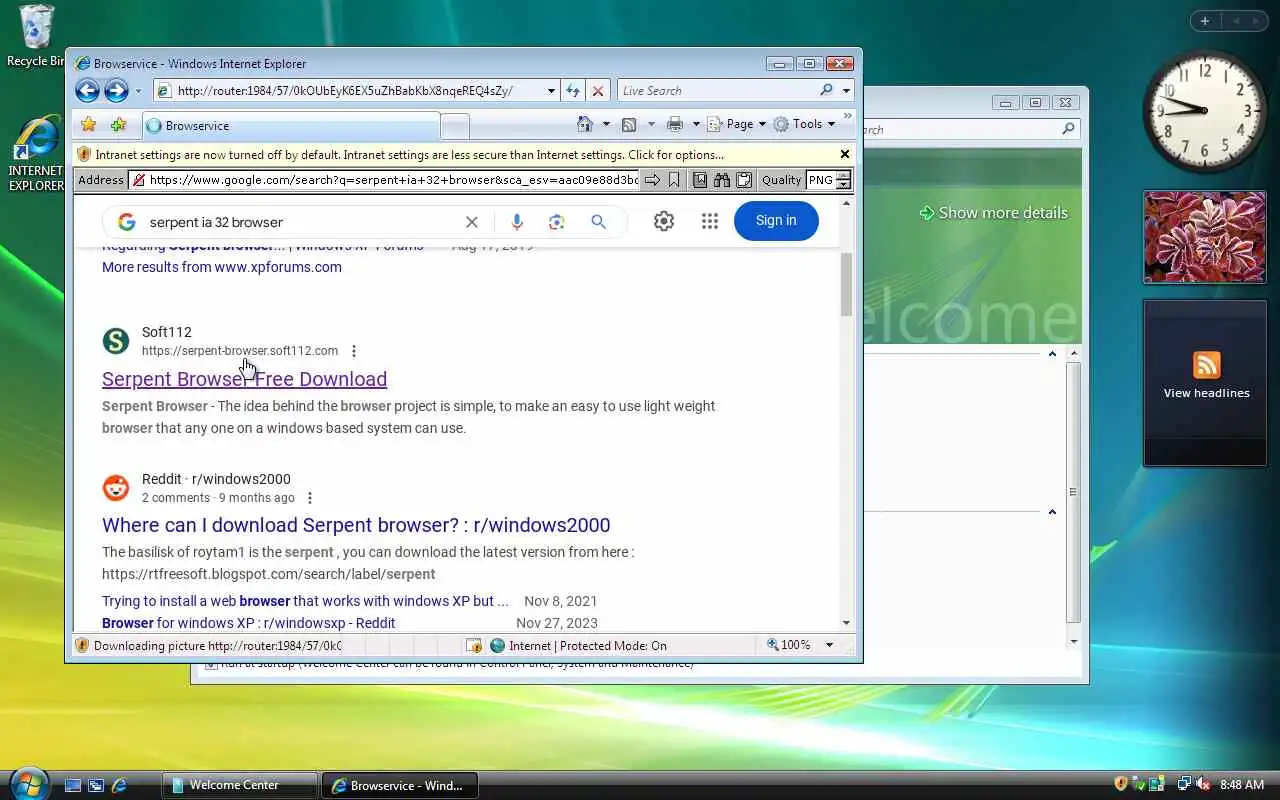Click the Google search magnifier button
The height and width of the screenshot is (800, 1280).
click(x=598, y=222)
